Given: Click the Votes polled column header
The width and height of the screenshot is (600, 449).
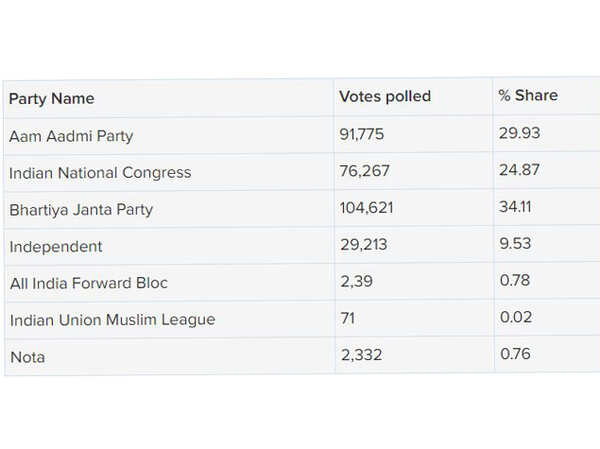Looking at the screenshot, I should point(385,96).
